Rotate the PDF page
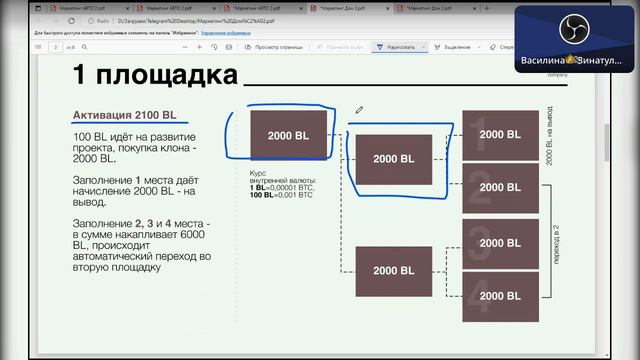This screenshot has height=360, width=640. pos(214,47)
